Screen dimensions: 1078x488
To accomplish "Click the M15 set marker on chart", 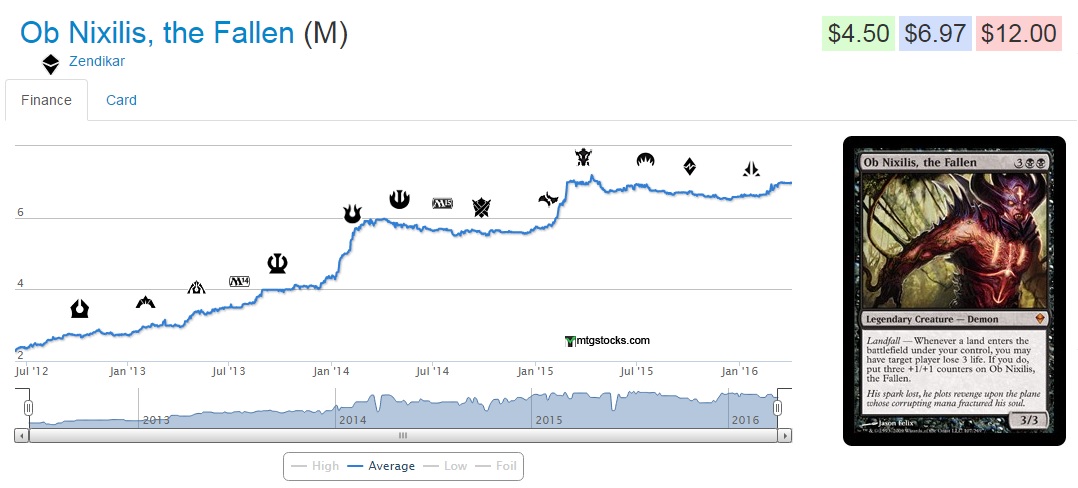I will 442,203.
